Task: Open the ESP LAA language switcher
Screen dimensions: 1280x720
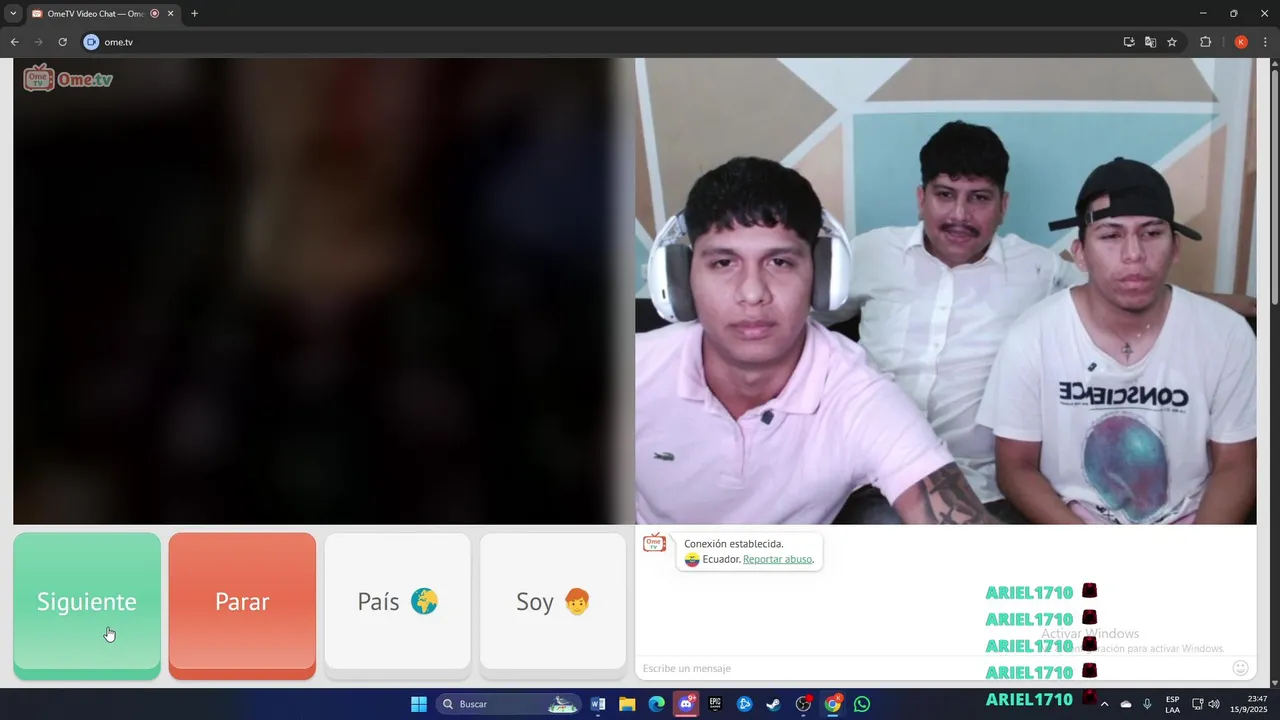Action: (1172, 704)
